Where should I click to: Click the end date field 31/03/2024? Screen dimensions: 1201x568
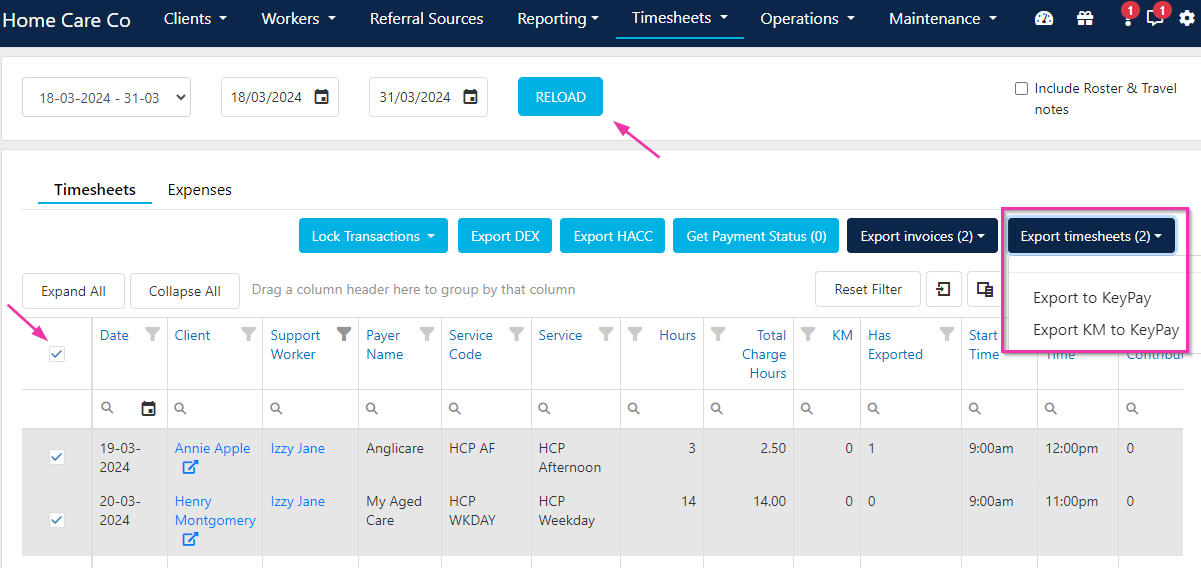(428, 97)
